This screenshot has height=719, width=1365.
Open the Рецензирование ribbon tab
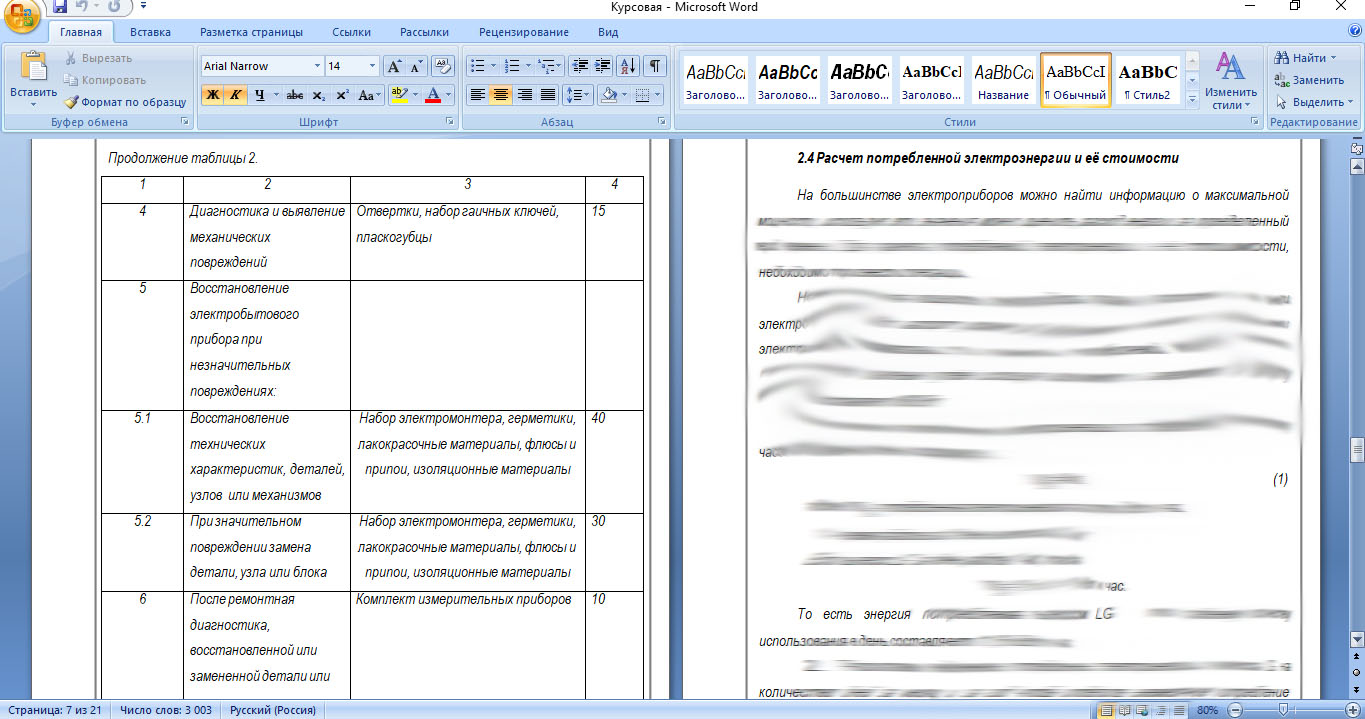point(523,32)
